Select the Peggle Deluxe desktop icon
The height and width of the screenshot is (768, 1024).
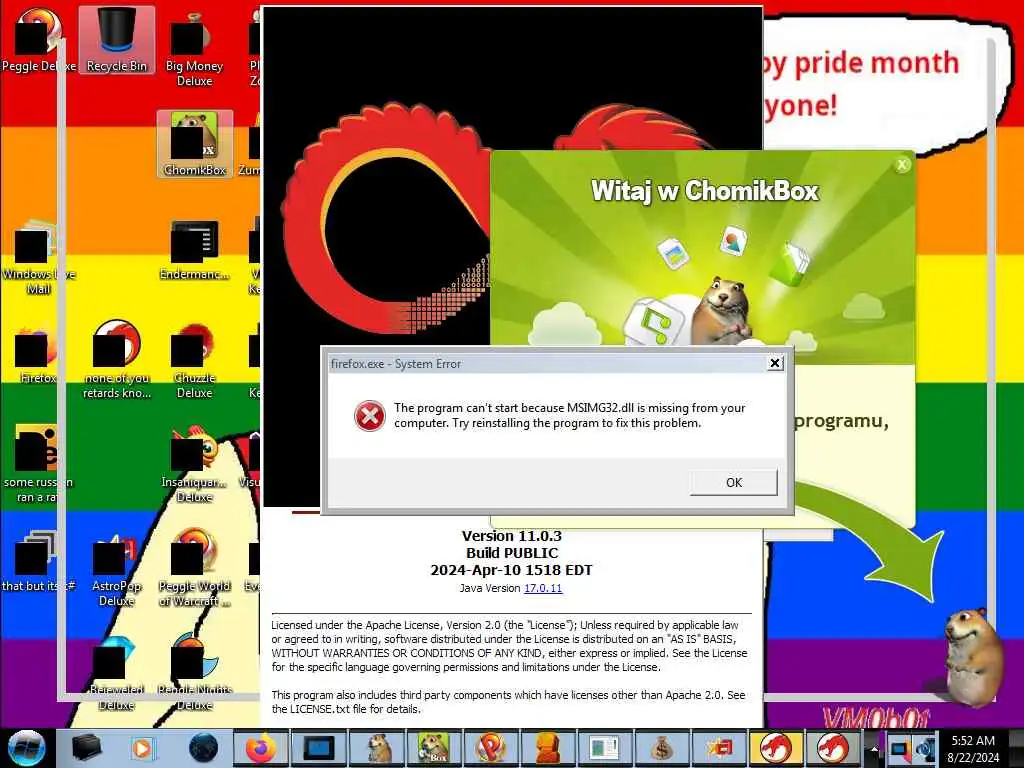pos(38,39)
